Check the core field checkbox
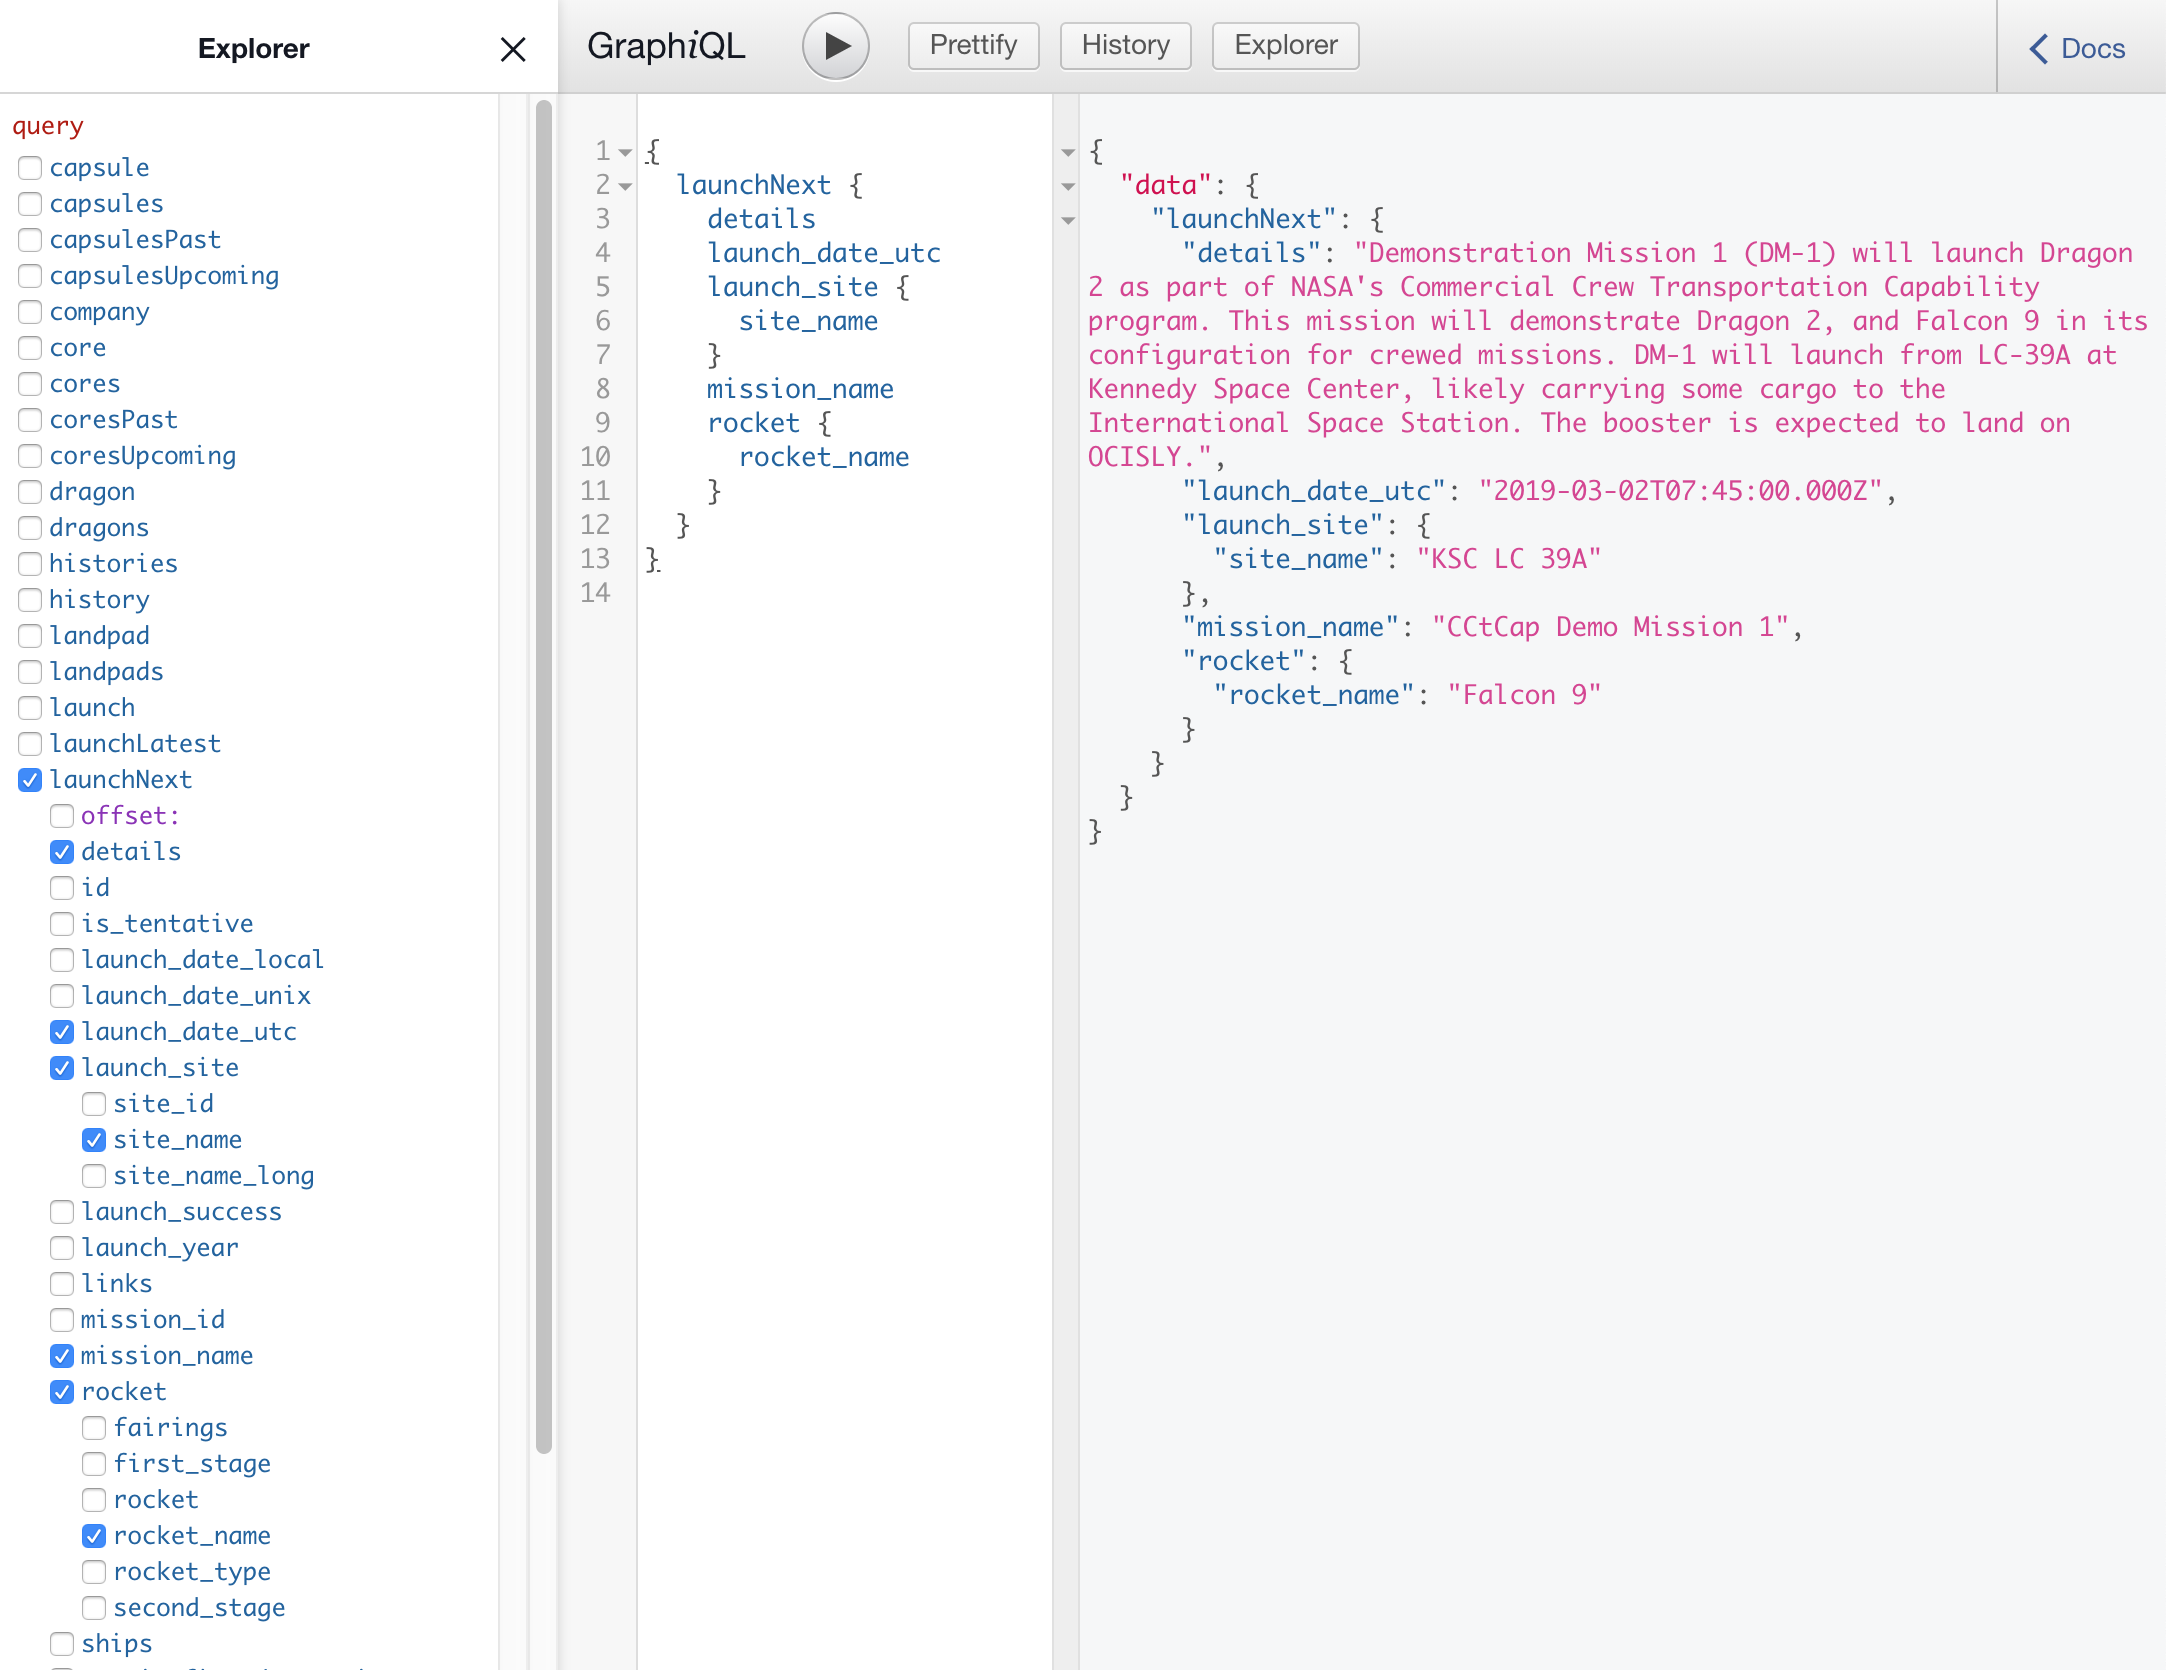The height and width of the screenshot is (1670, 2166). click(30, 348)
